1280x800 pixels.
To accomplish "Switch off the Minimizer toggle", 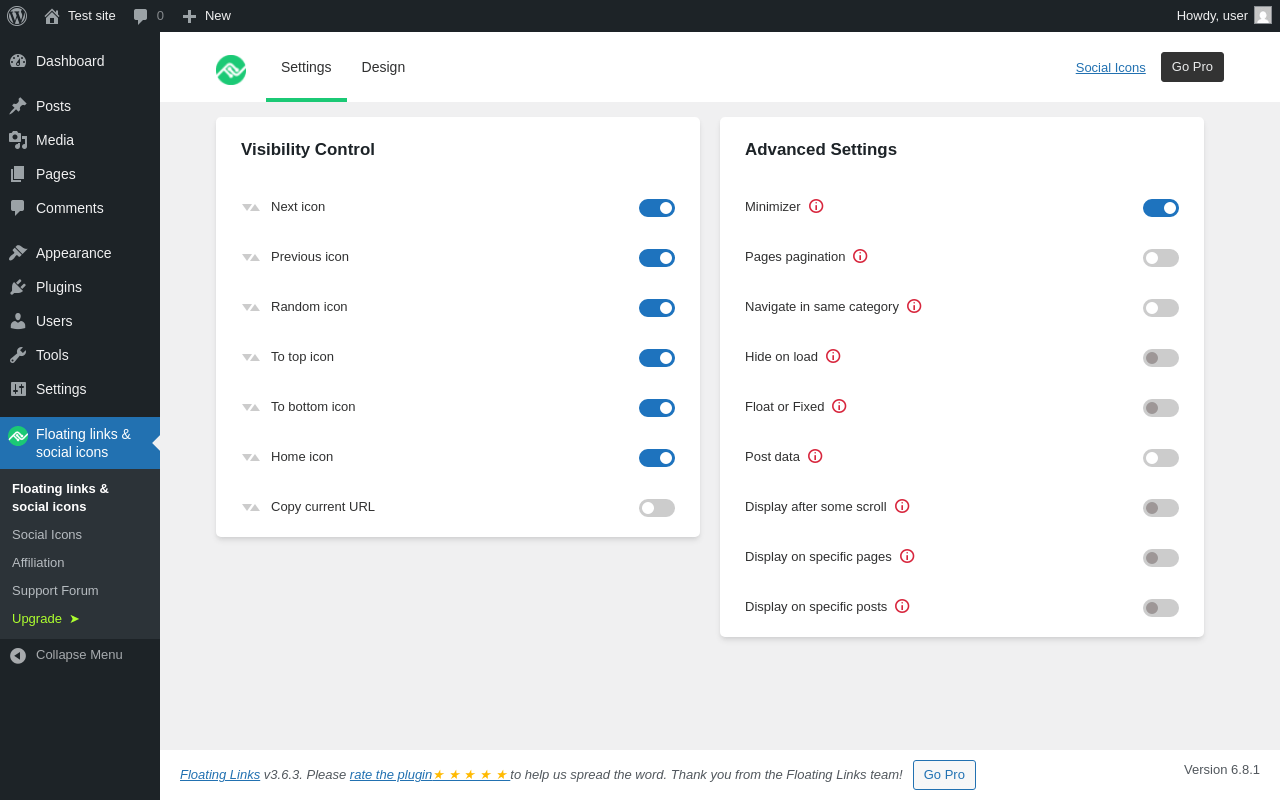I will pos(1161,208).
